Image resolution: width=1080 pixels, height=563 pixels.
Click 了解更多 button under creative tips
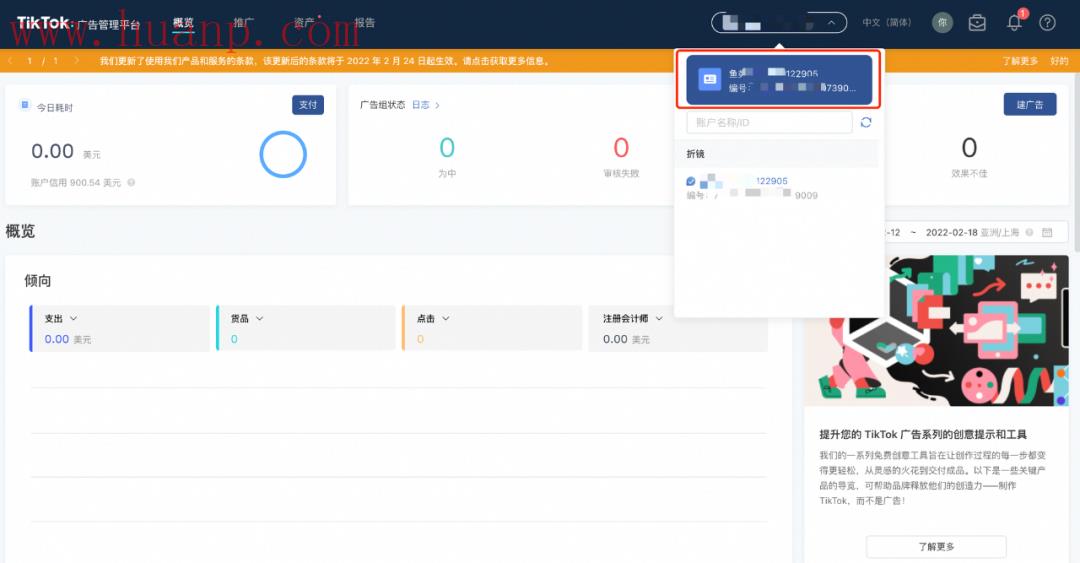936,546
